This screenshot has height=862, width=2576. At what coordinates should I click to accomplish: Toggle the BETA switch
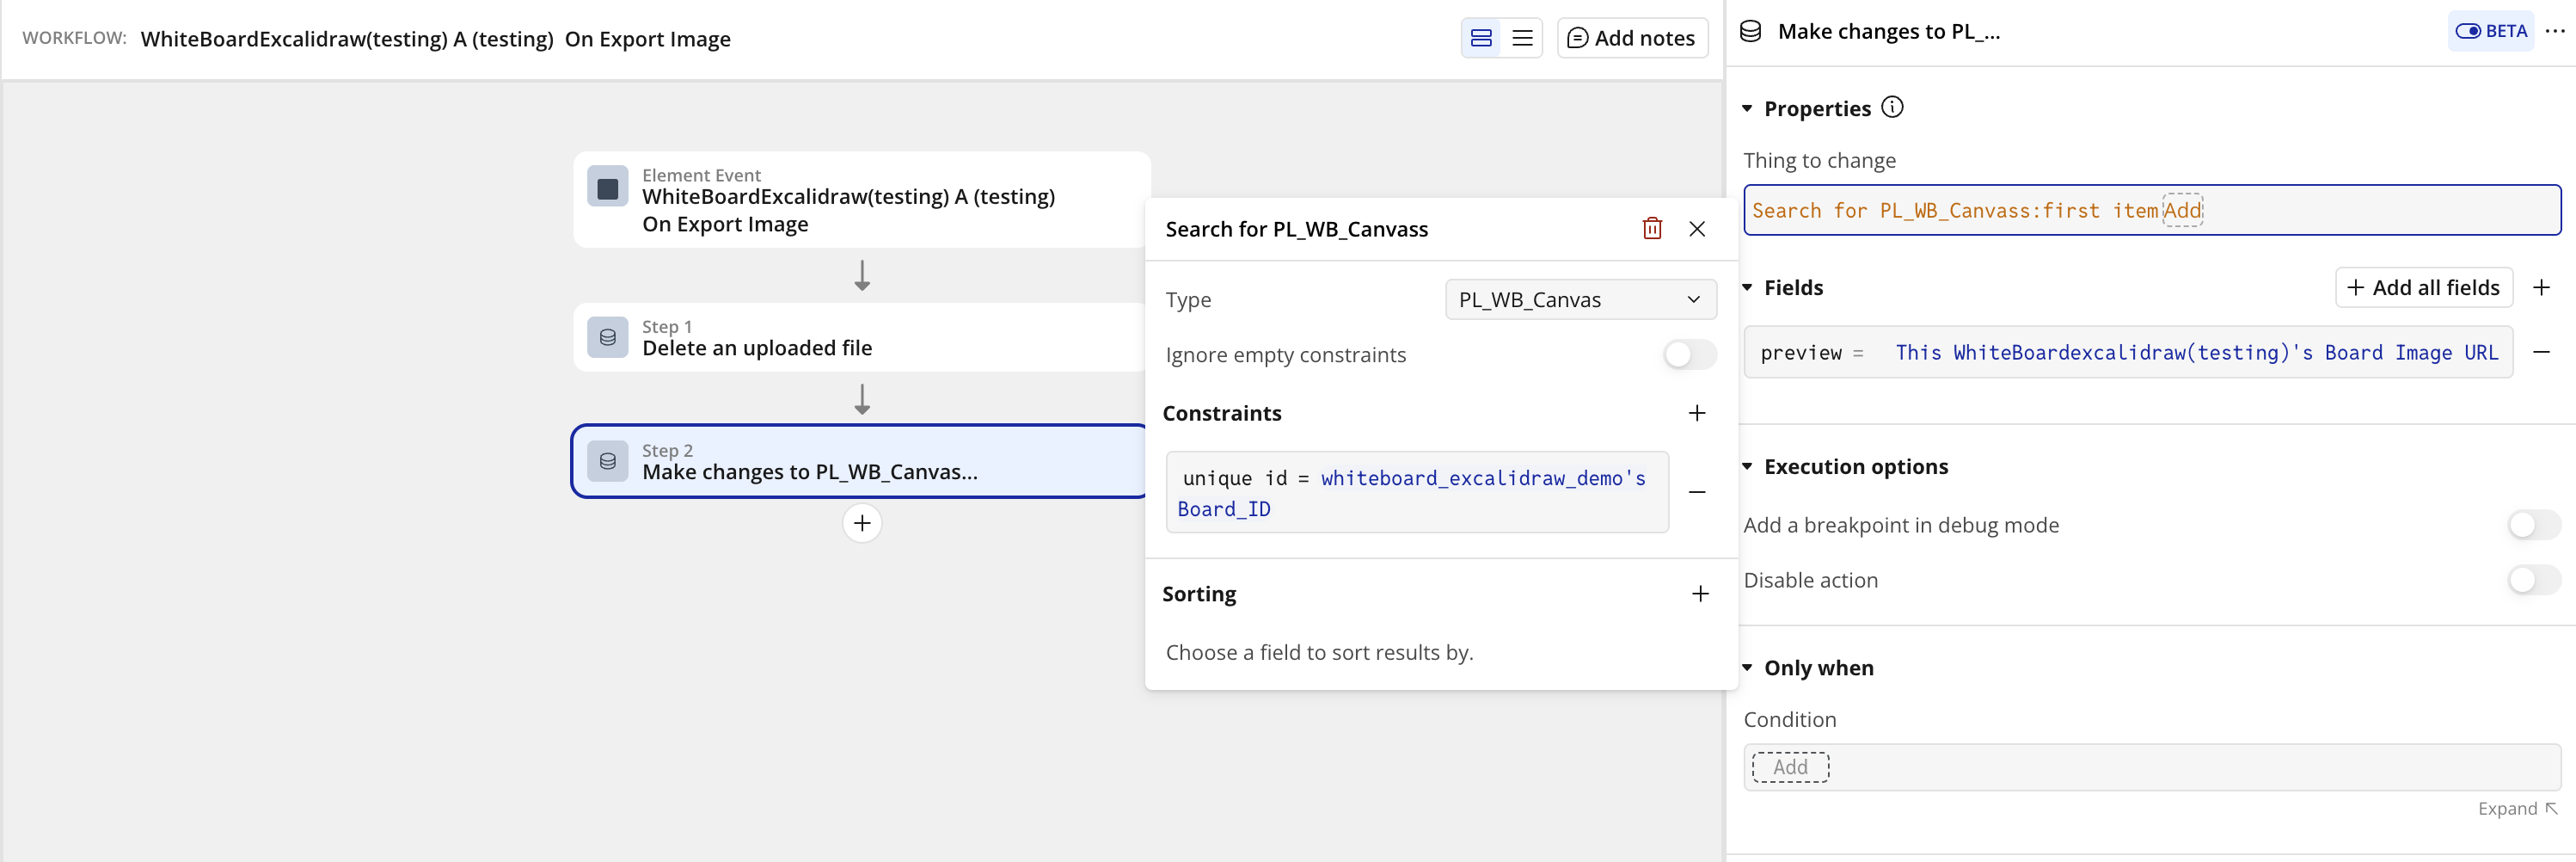tap(2491, 31)
